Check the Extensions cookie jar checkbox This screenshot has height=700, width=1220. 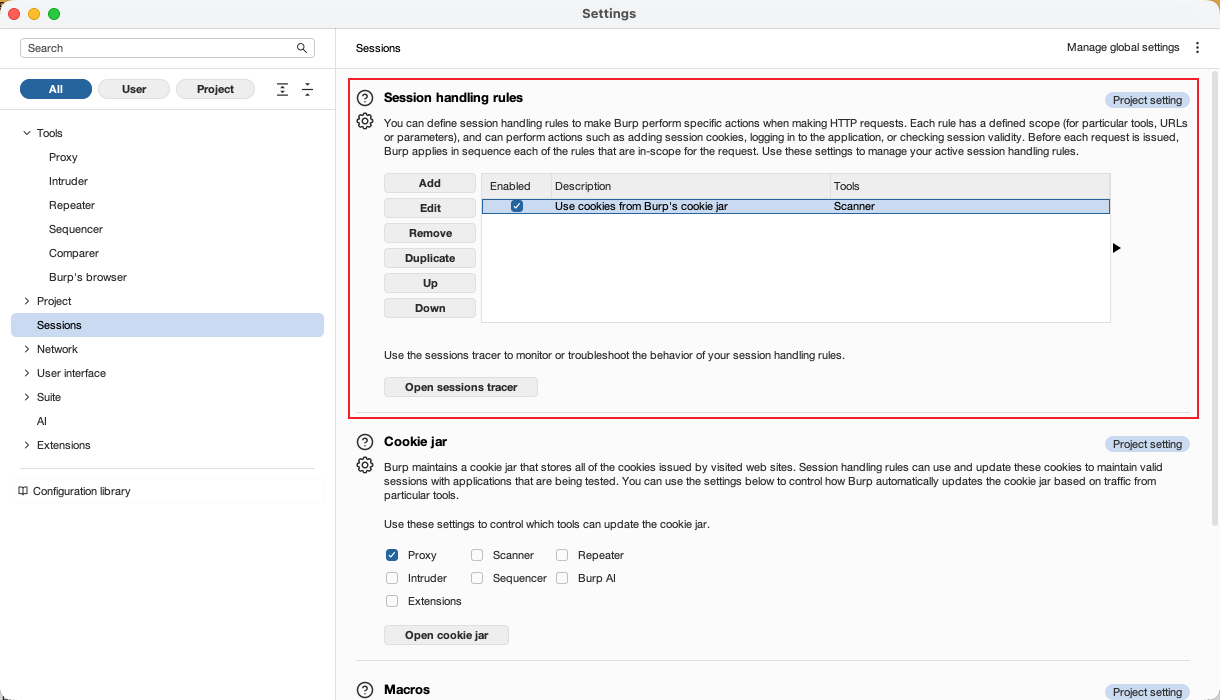(392, 601)
